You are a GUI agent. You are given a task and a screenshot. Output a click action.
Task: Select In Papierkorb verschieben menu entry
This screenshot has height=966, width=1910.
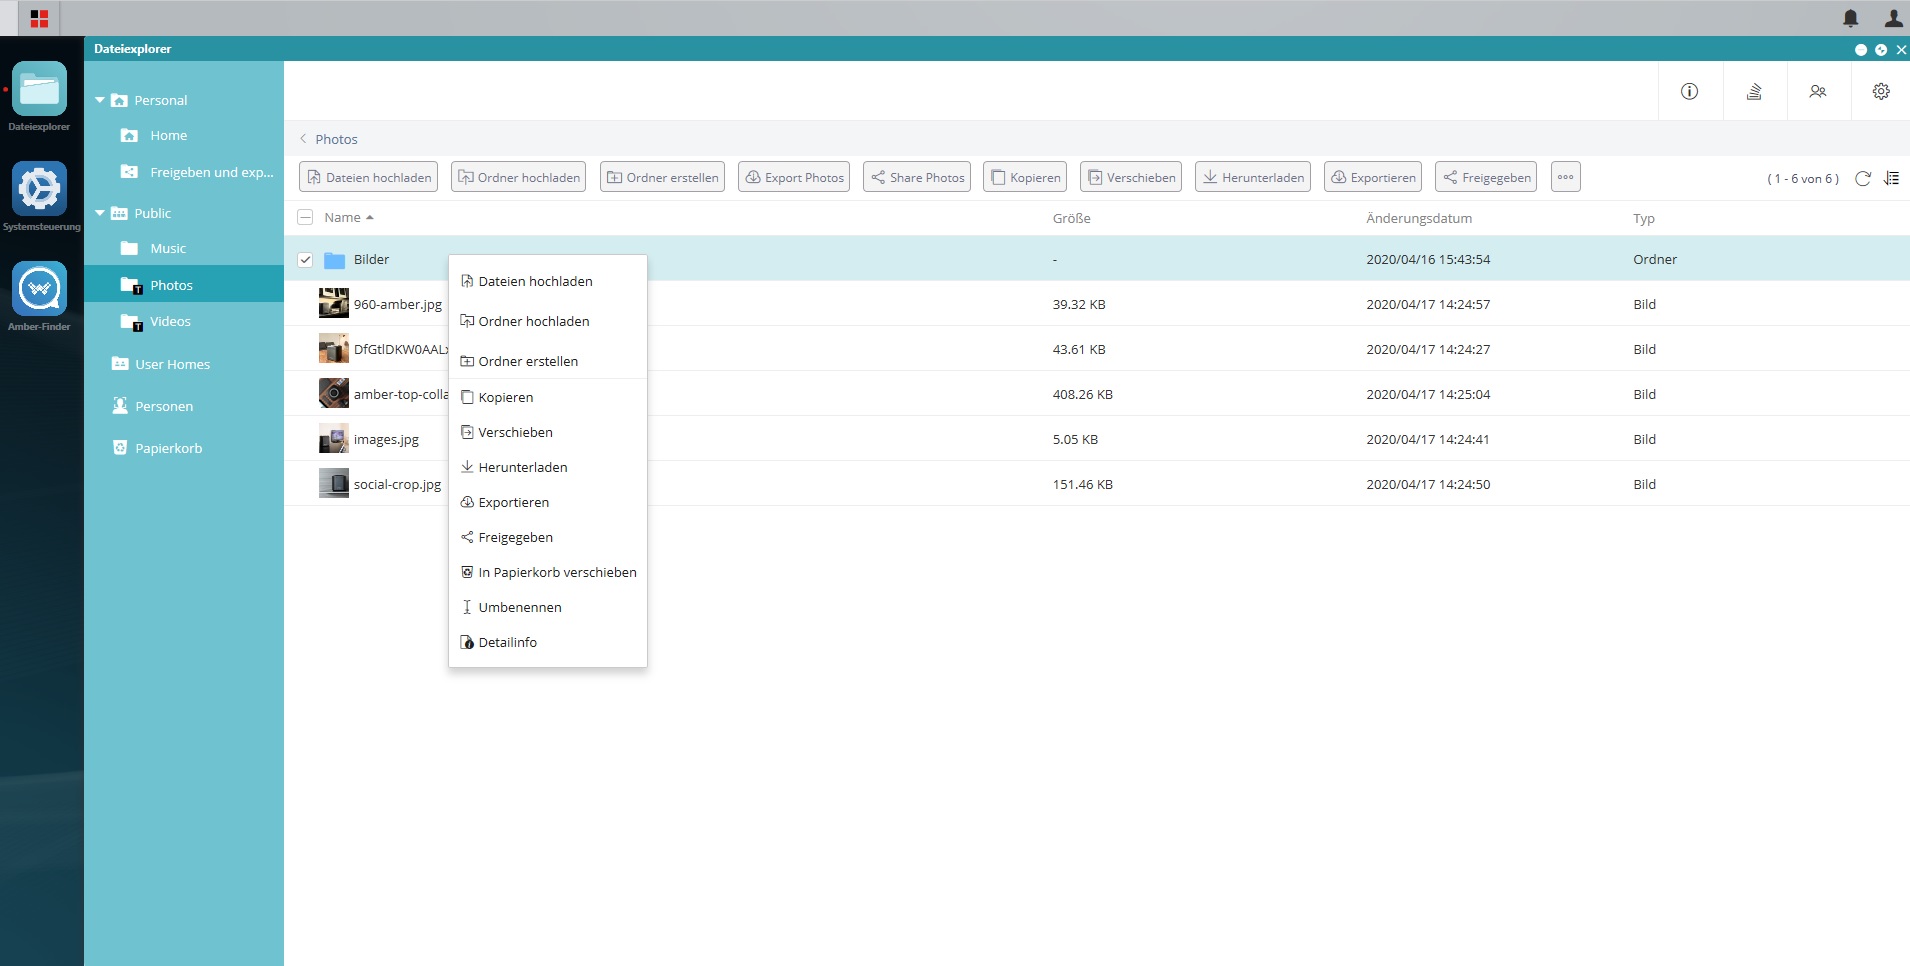pos(548,572)
